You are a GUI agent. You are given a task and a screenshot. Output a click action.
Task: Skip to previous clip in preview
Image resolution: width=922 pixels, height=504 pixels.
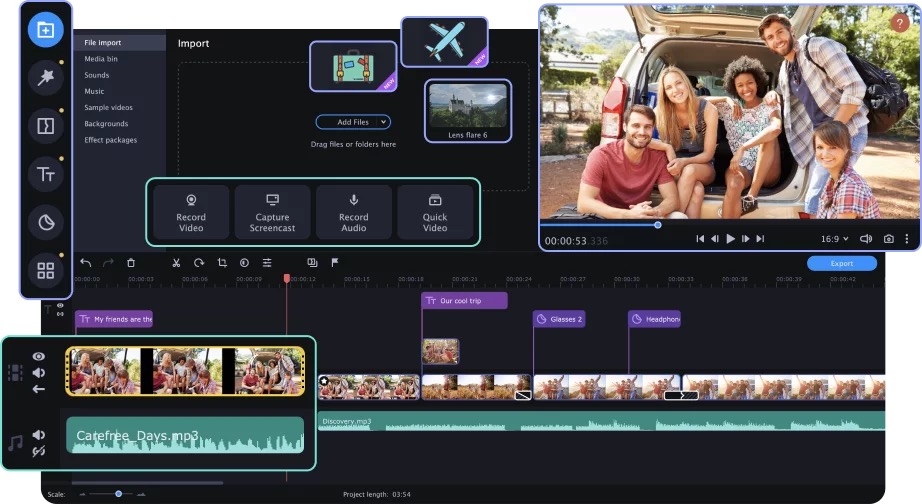[x=700, y=239]
